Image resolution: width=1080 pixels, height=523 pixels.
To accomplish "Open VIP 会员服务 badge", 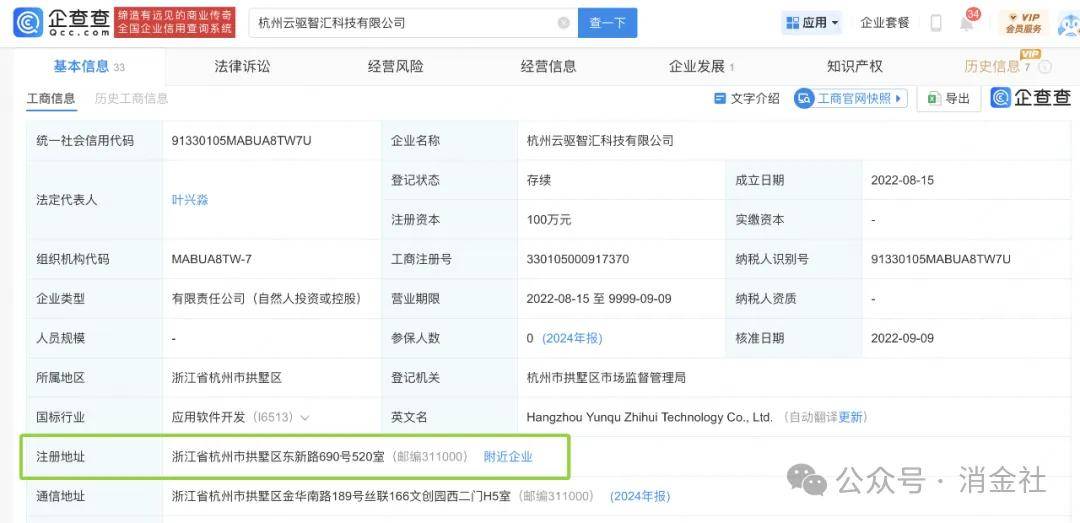I will pos(1023,23).
